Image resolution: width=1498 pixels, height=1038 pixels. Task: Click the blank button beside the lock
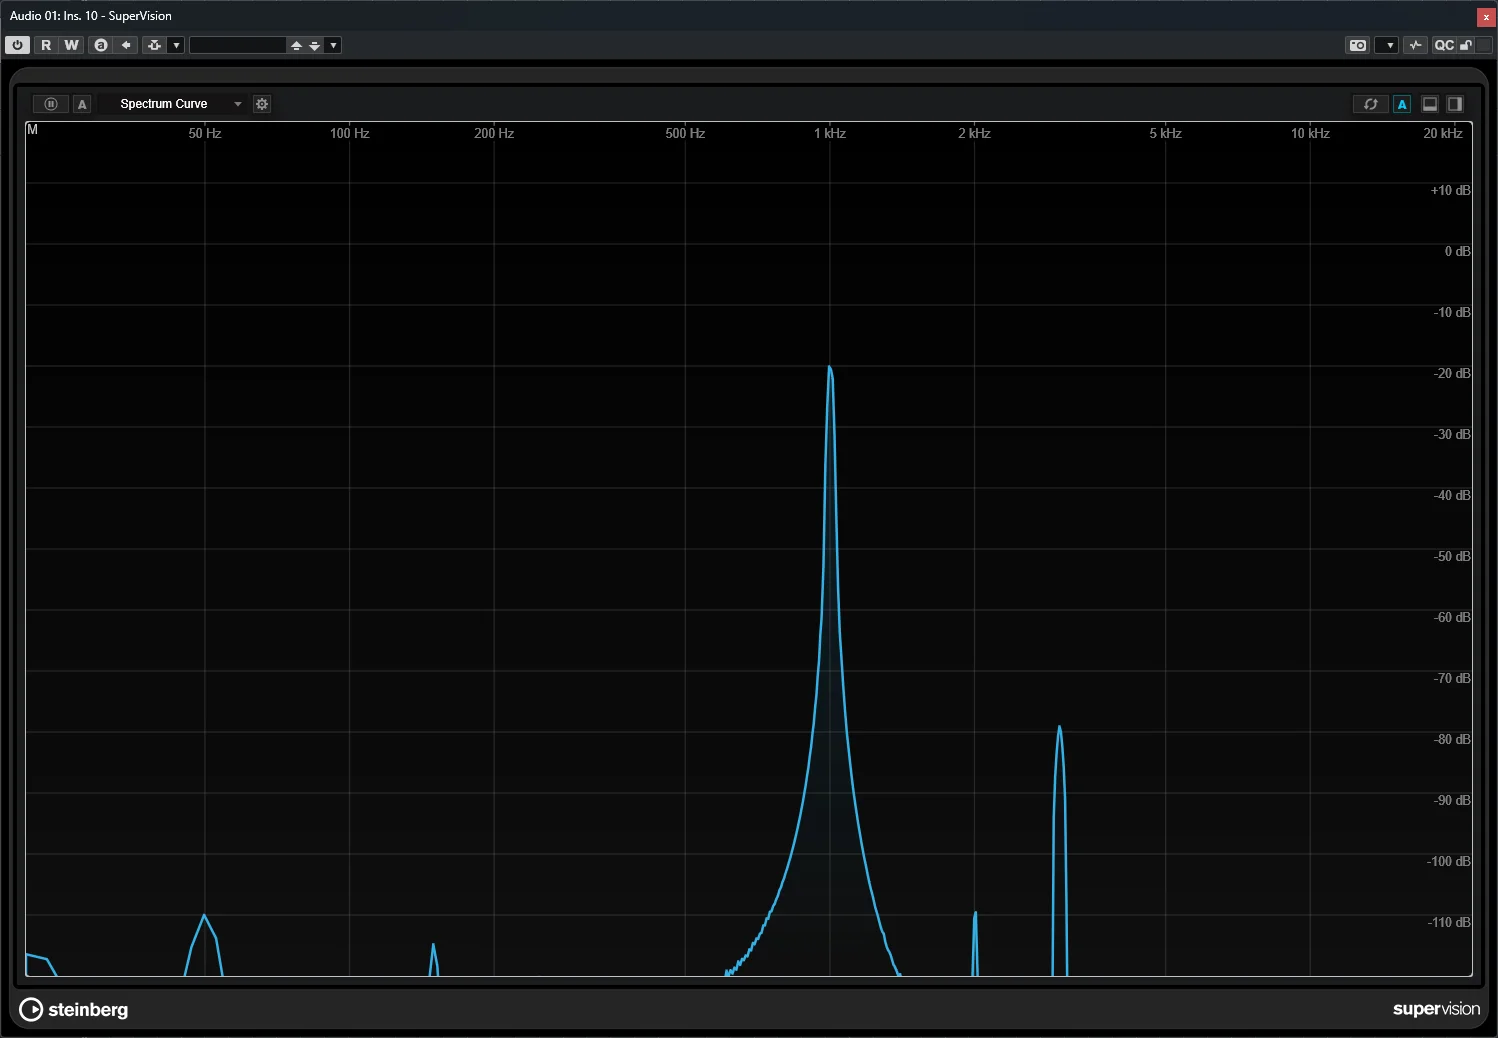(x=1484, y=45)
